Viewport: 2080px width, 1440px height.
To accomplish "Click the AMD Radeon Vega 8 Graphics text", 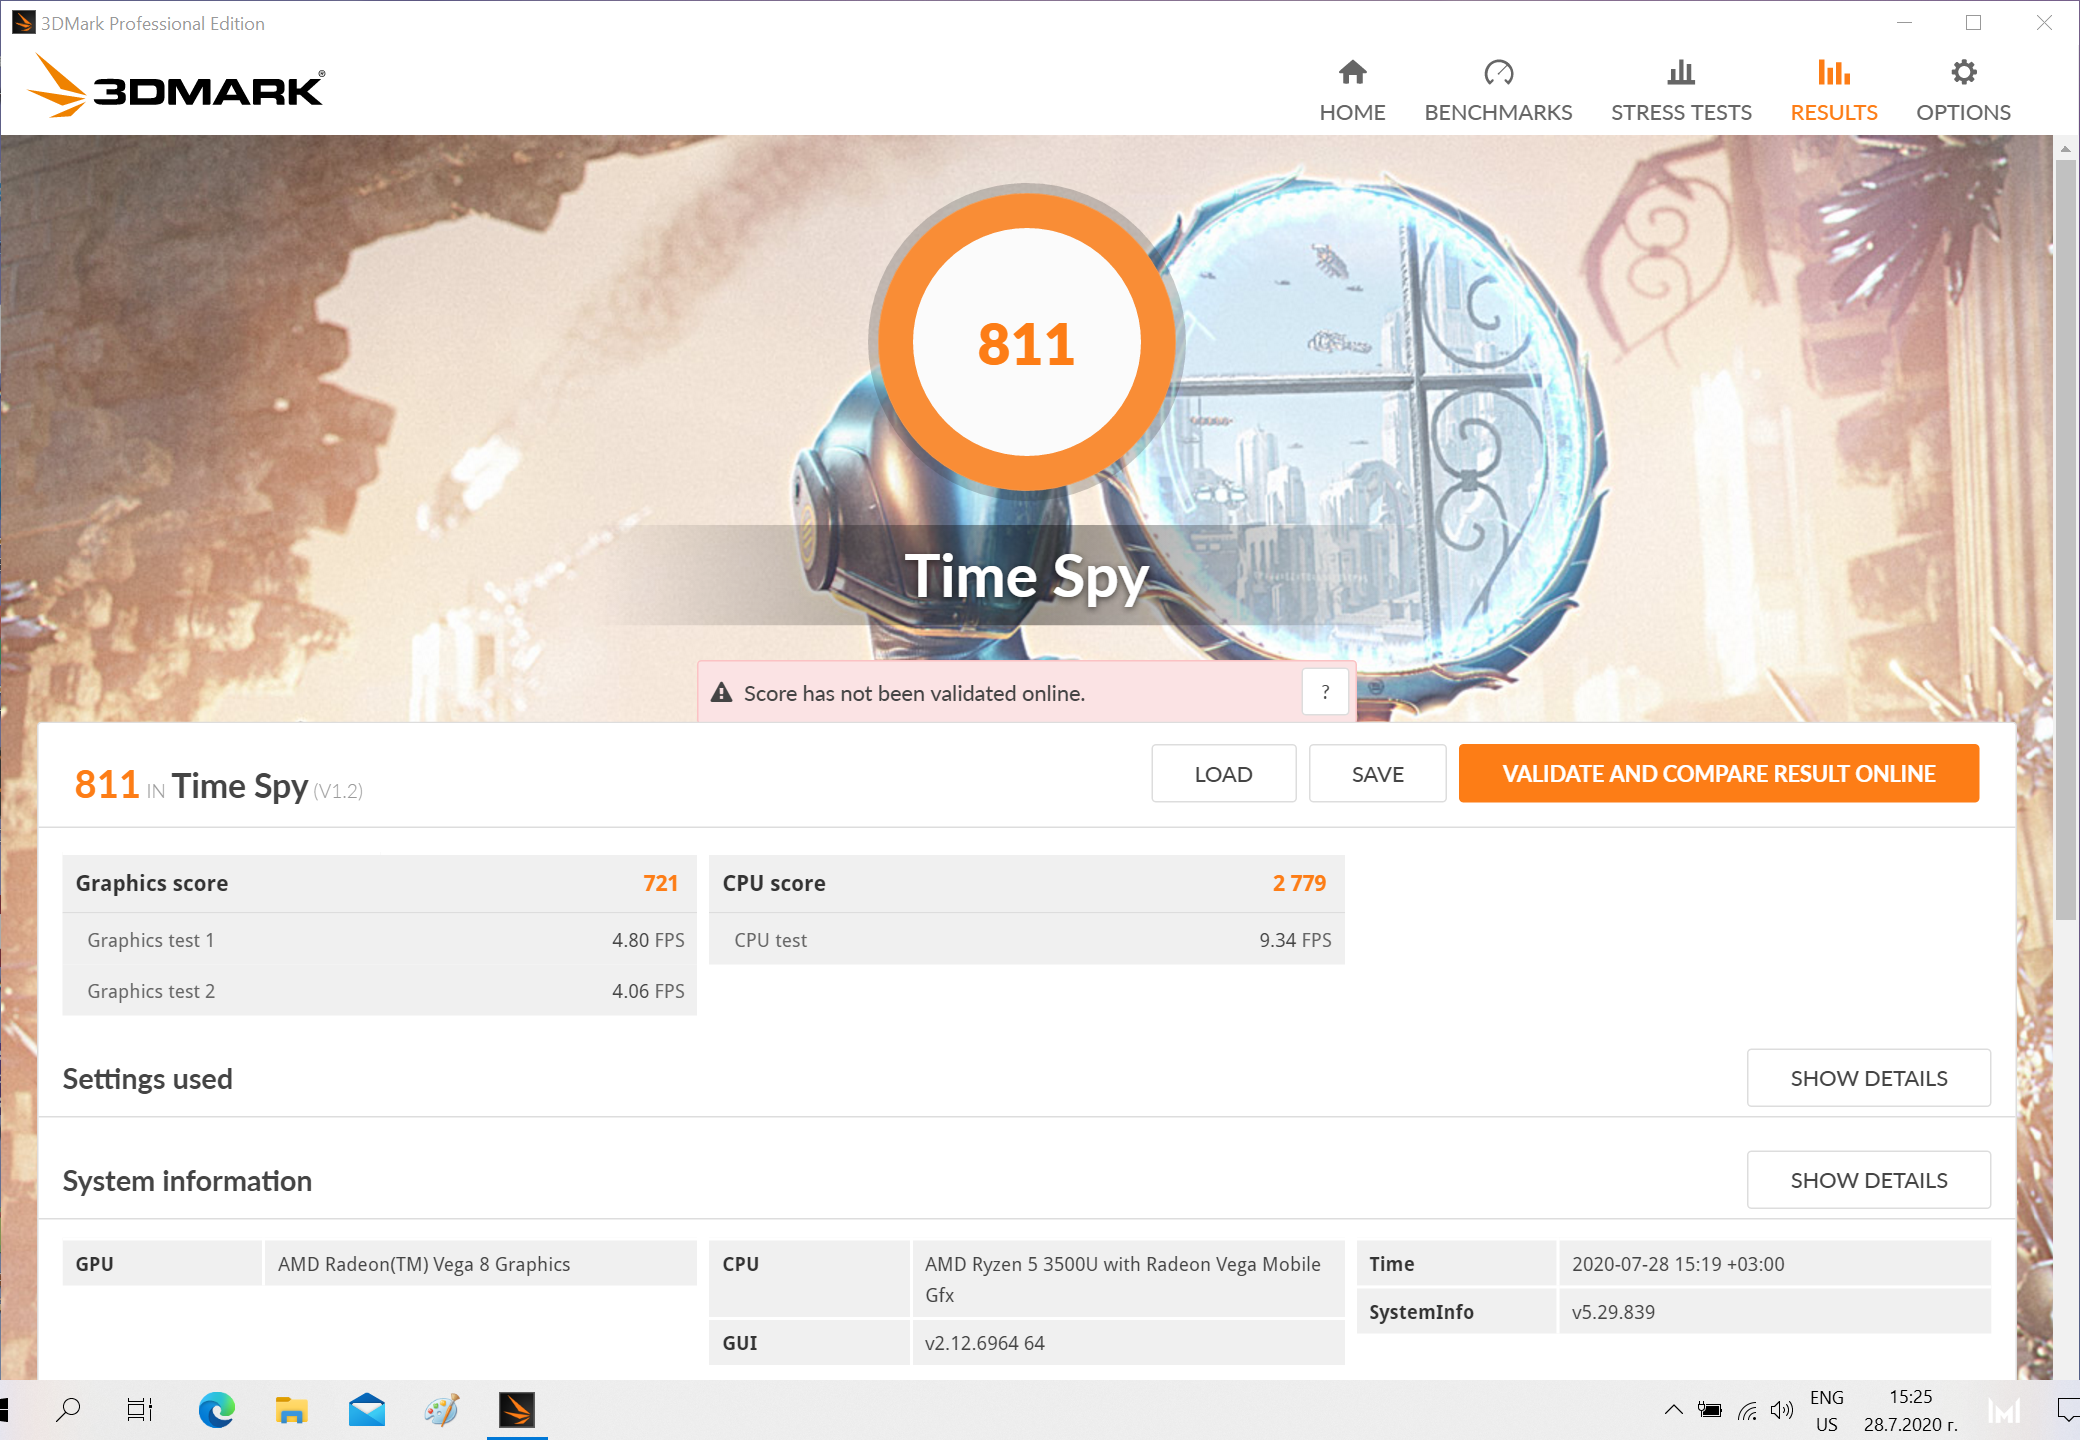I will point(424,1264).
